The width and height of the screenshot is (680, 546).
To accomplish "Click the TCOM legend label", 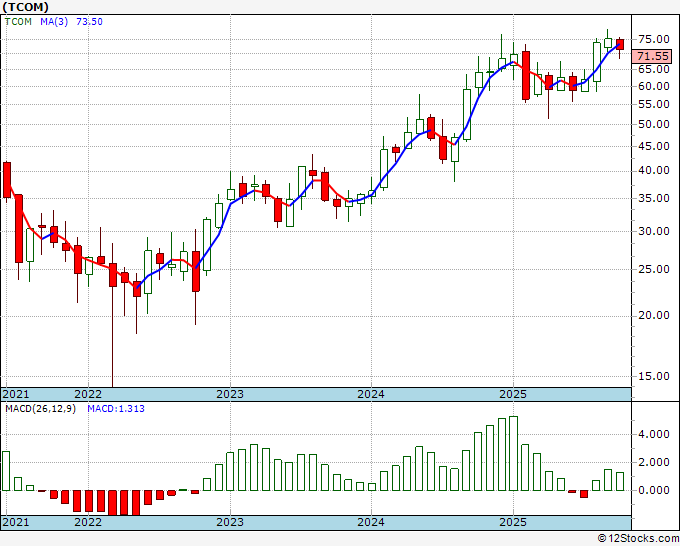I will tap(18, 22).
